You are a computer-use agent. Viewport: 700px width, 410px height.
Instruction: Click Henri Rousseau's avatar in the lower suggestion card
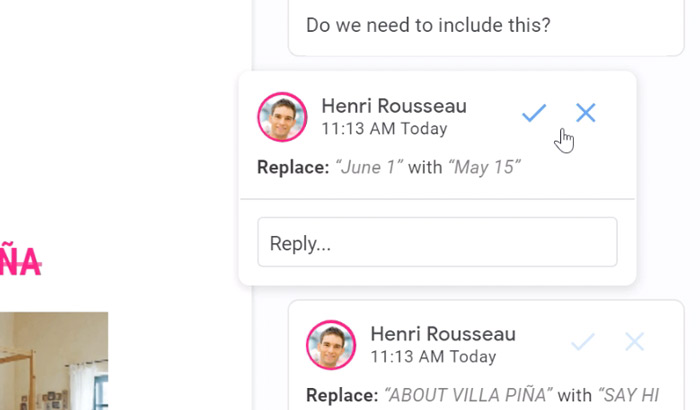pos(331,345)
